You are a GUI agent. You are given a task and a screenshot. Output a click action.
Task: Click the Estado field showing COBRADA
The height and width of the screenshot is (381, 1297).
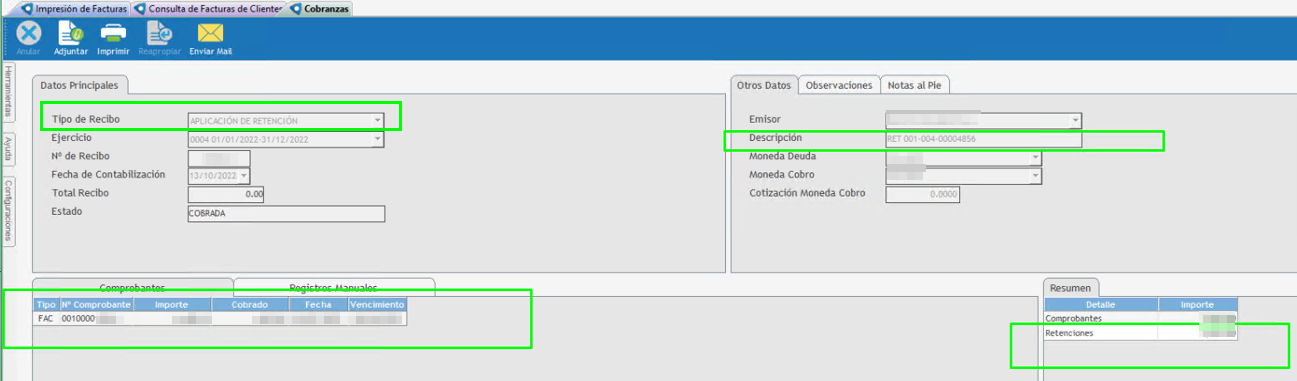click(x=285, y=213)
